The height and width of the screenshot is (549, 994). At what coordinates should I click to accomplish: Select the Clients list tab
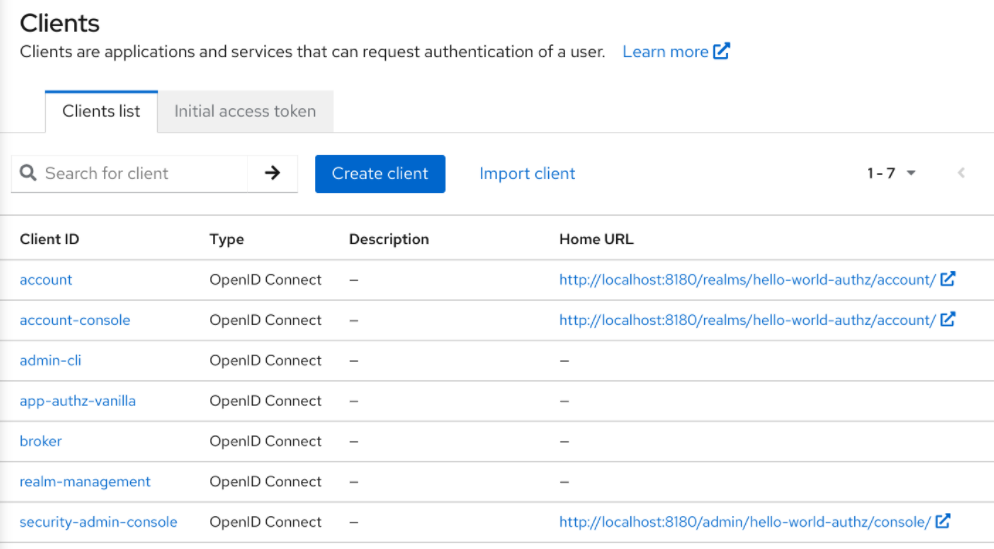point(101,111)
